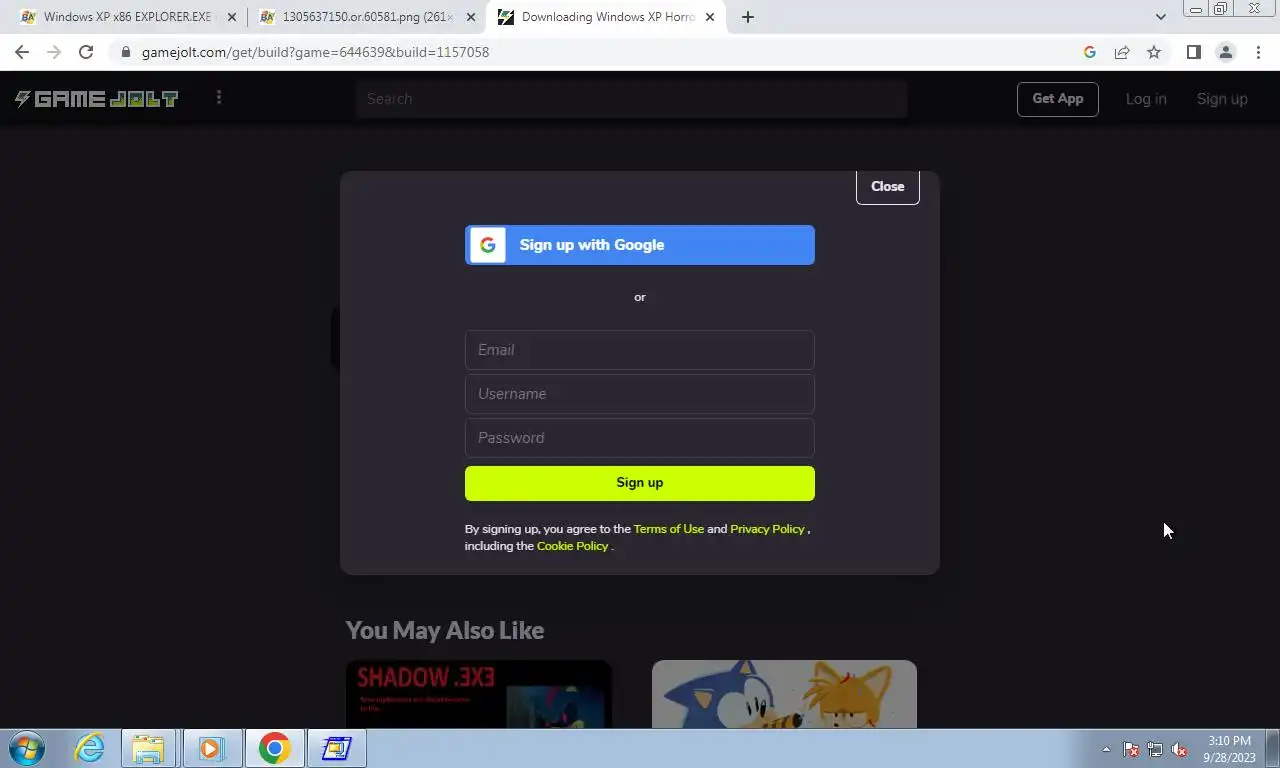Click the network tray icon
The image size is (1280, 768).
(1155, 749)
